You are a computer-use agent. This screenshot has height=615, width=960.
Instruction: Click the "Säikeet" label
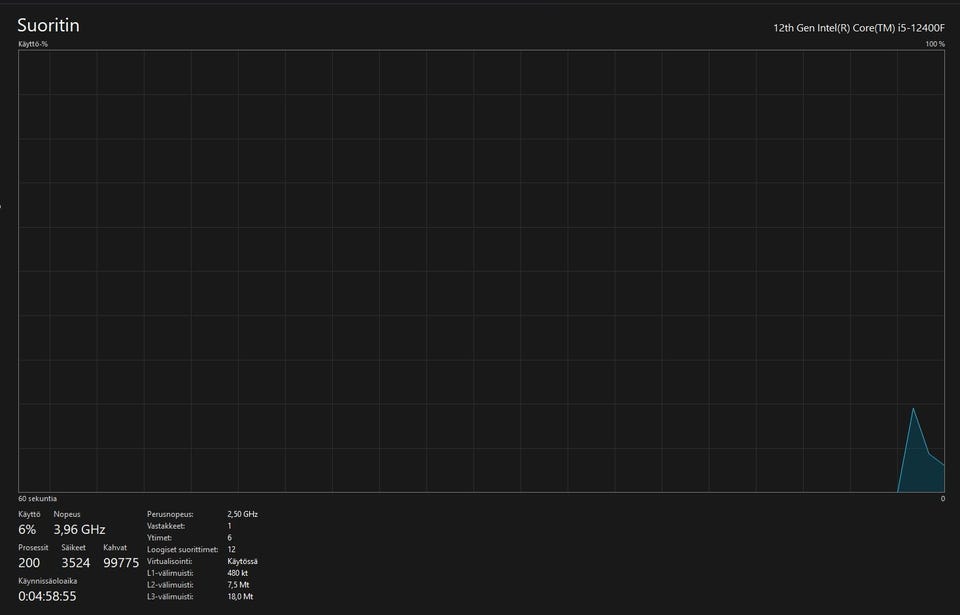pyautogui.click(x=73, y=548)
